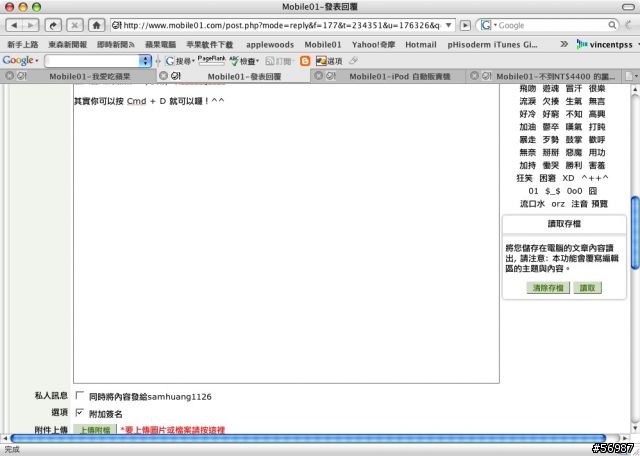
Task: Open a new tab via page icon
Action: pyautogui.click(x=629, y=76)
